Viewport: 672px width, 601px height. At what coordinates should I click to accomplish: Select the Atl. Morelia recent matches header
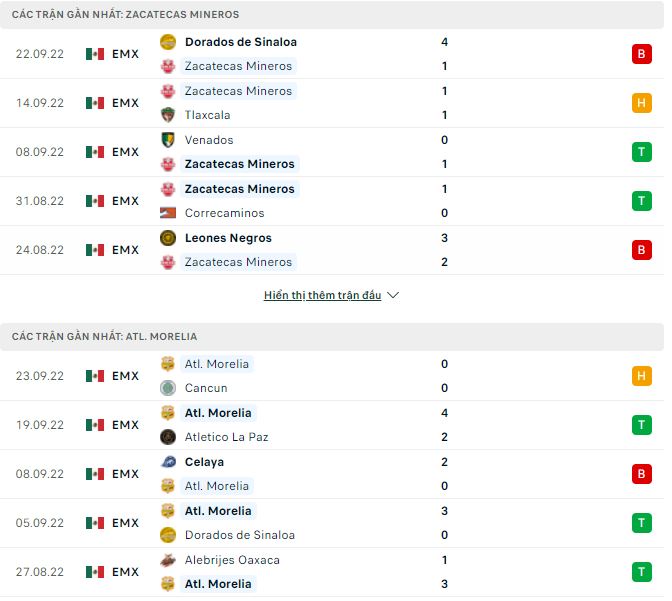[105, 337]
